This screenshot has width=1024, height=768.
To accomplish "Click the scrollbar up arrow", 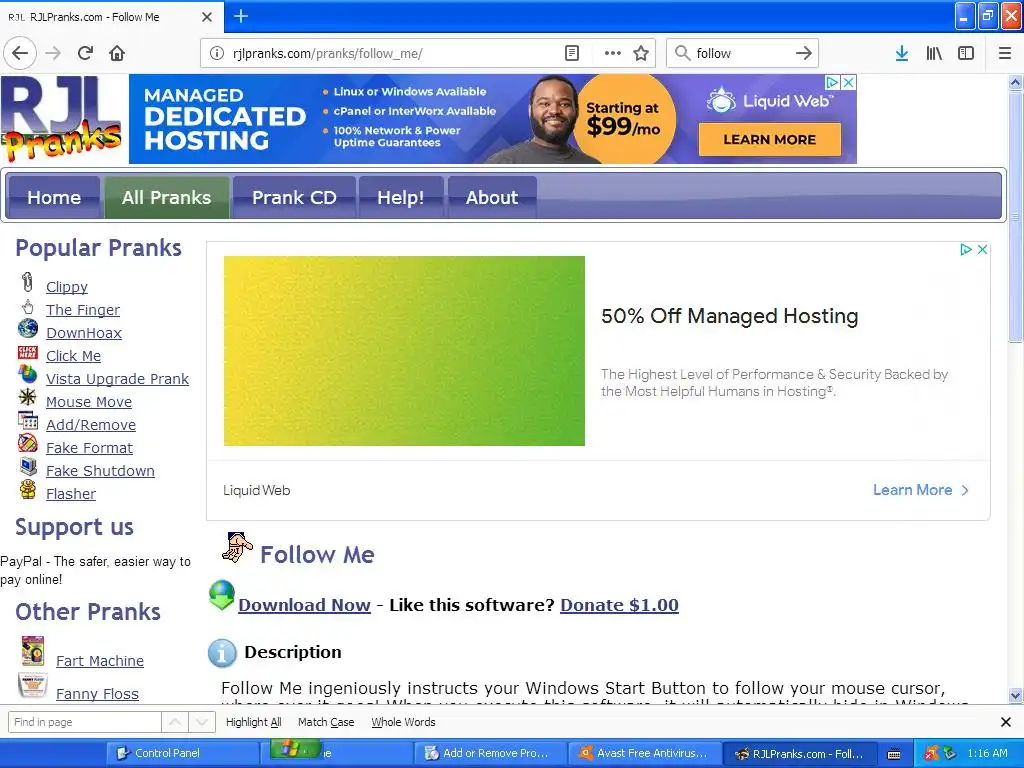I will click(x=1015, y=82).
